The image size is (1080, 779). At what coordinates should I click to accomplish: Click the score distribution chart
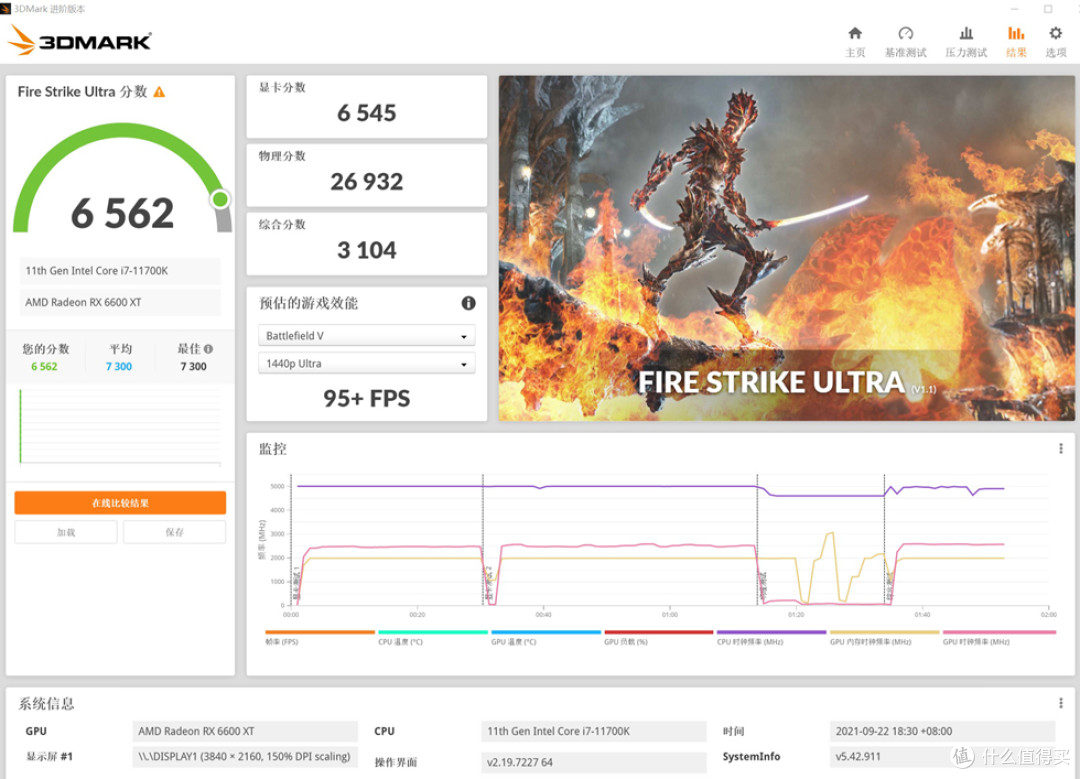pos(121,427)
